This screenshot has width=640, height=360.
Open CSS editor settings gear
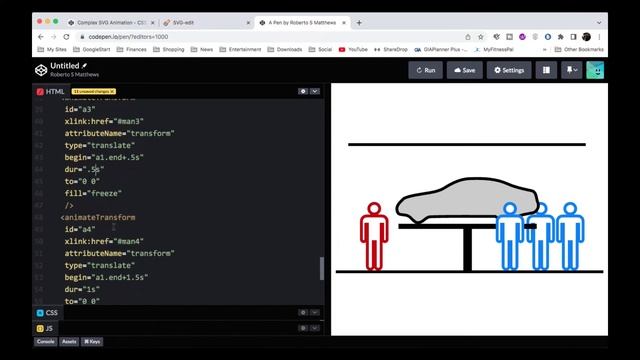point(303,312)
